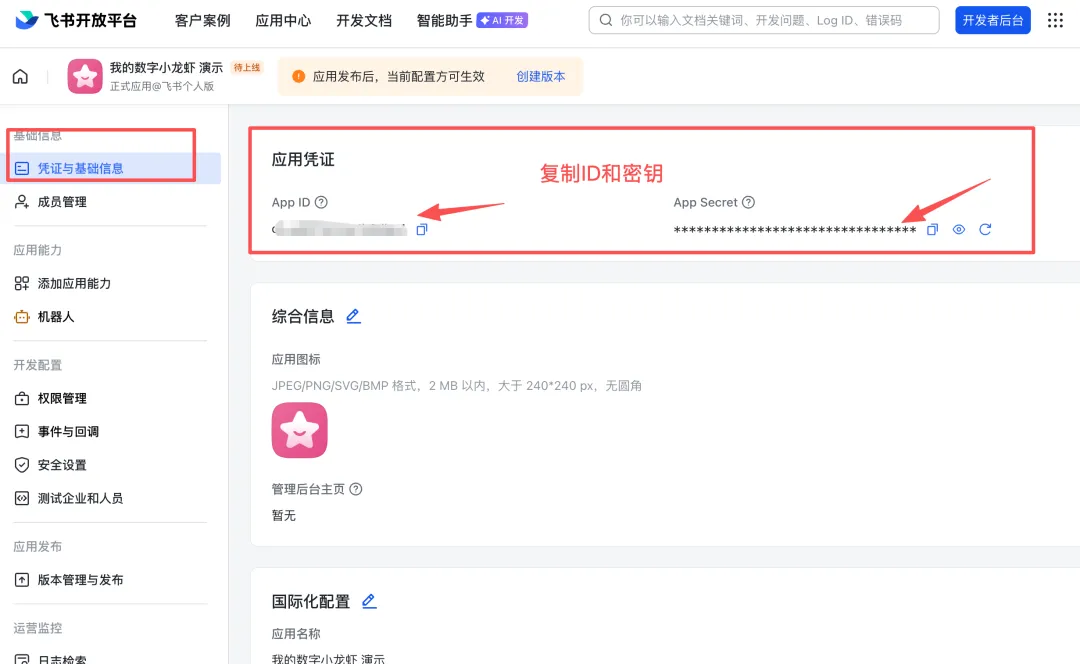1080x664 pixels.
Task: Open the 应用中心 menu item
Action: pos(283,21)
